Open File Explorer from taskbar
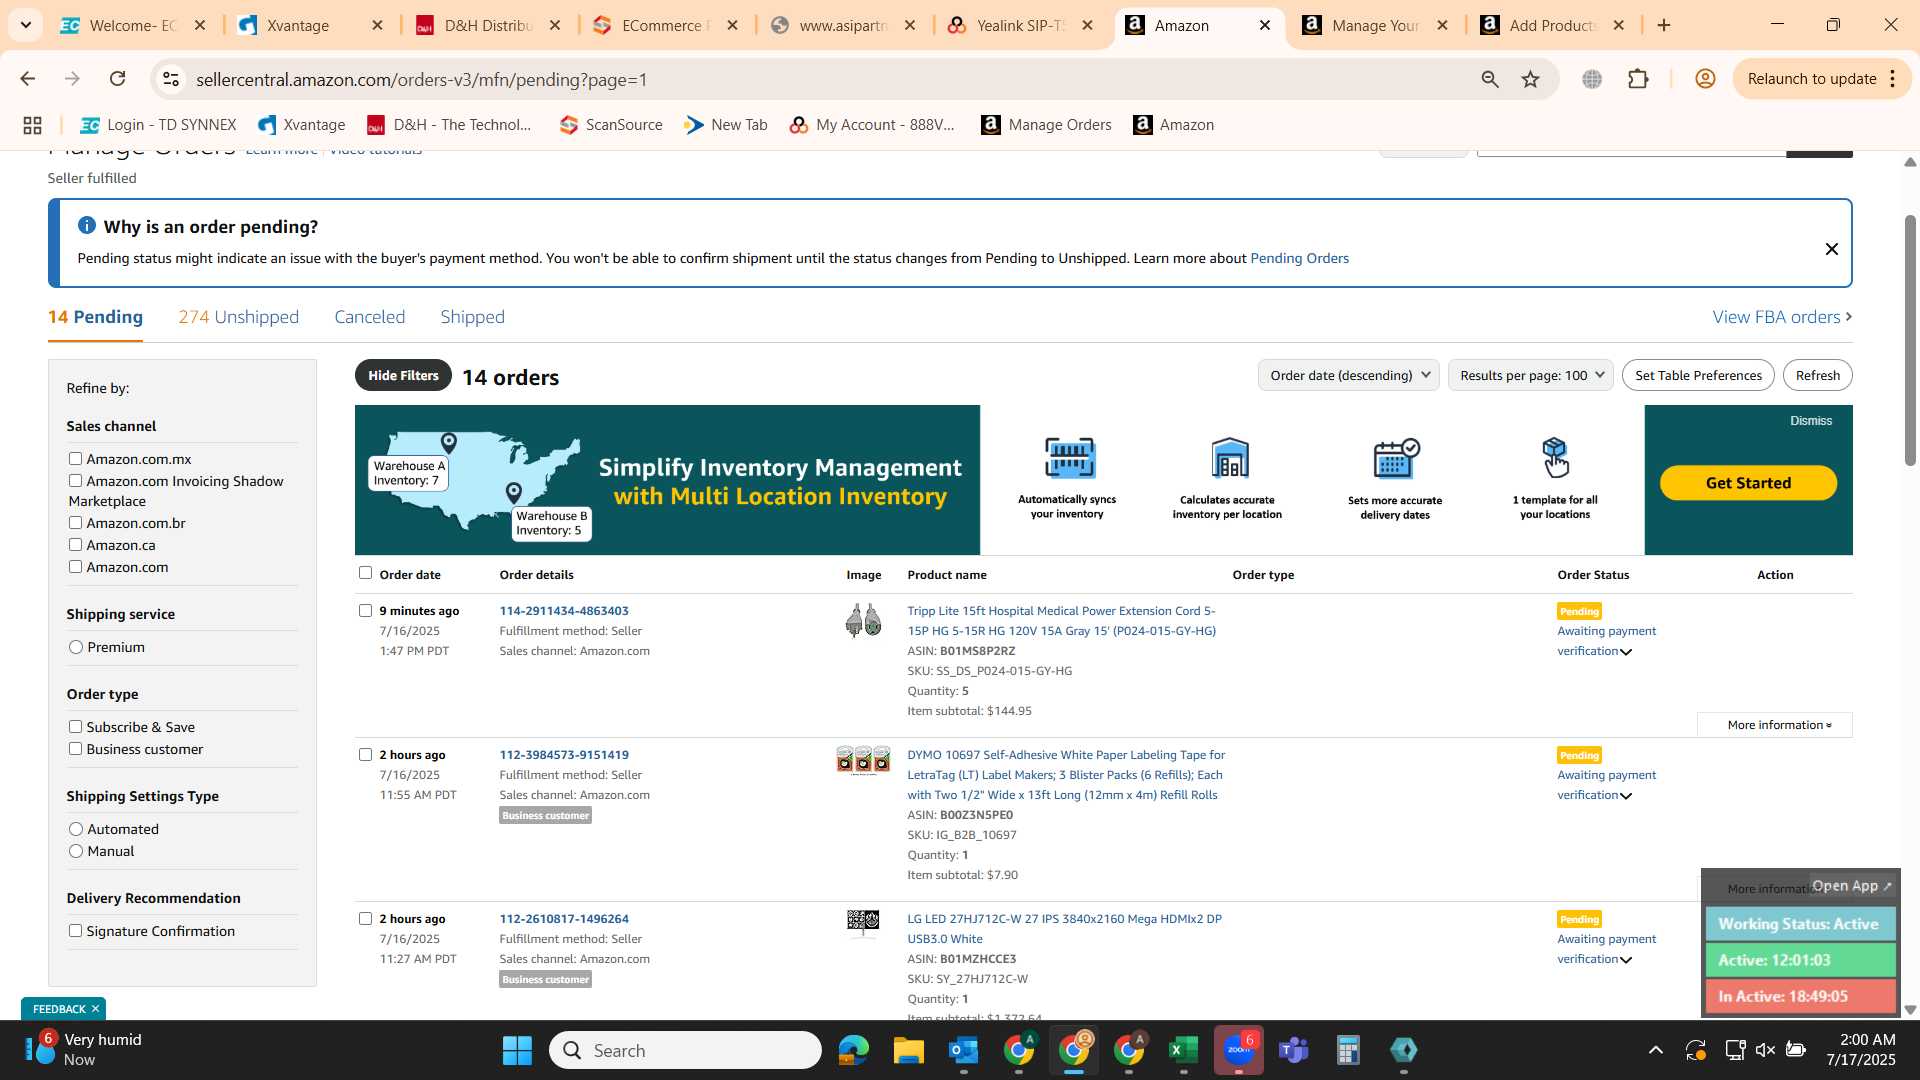The height and width of the screenshot is (1080, 1920). (908, 1050)
